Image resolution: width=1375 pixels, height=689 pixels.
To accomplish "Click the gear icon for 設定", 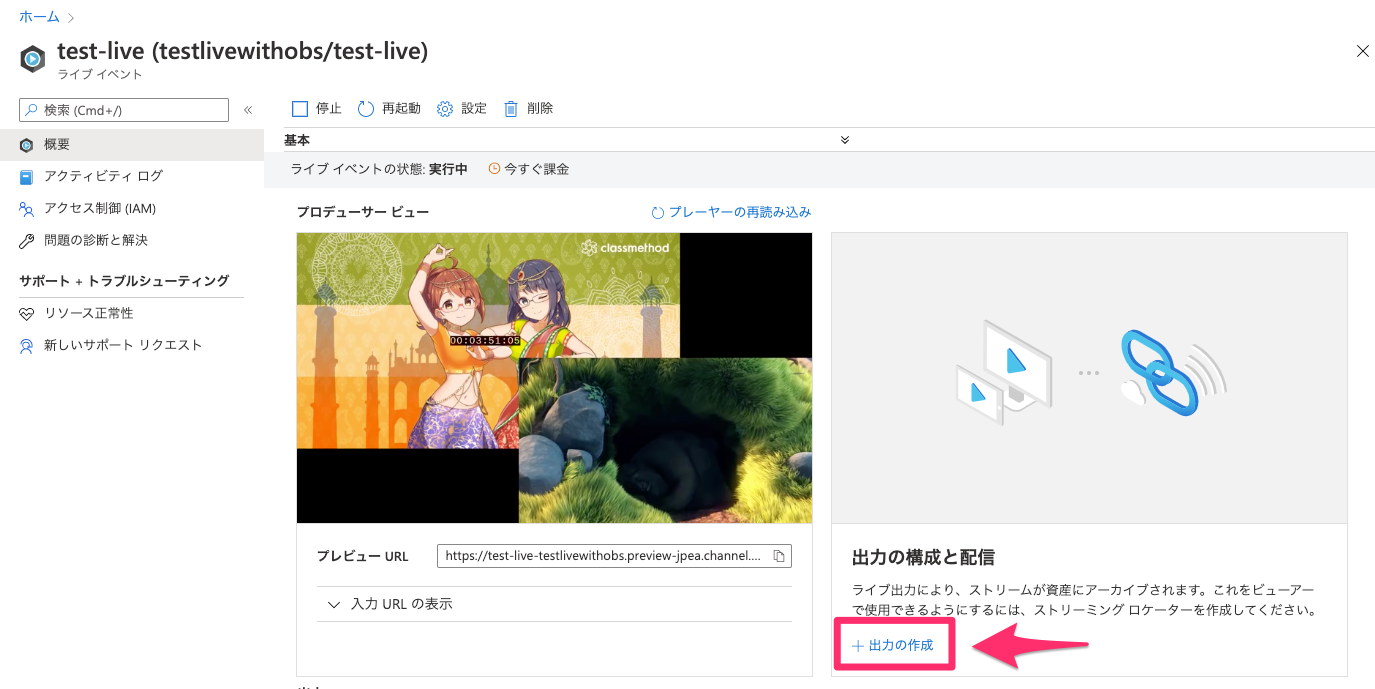I will (x=445, y=108).
